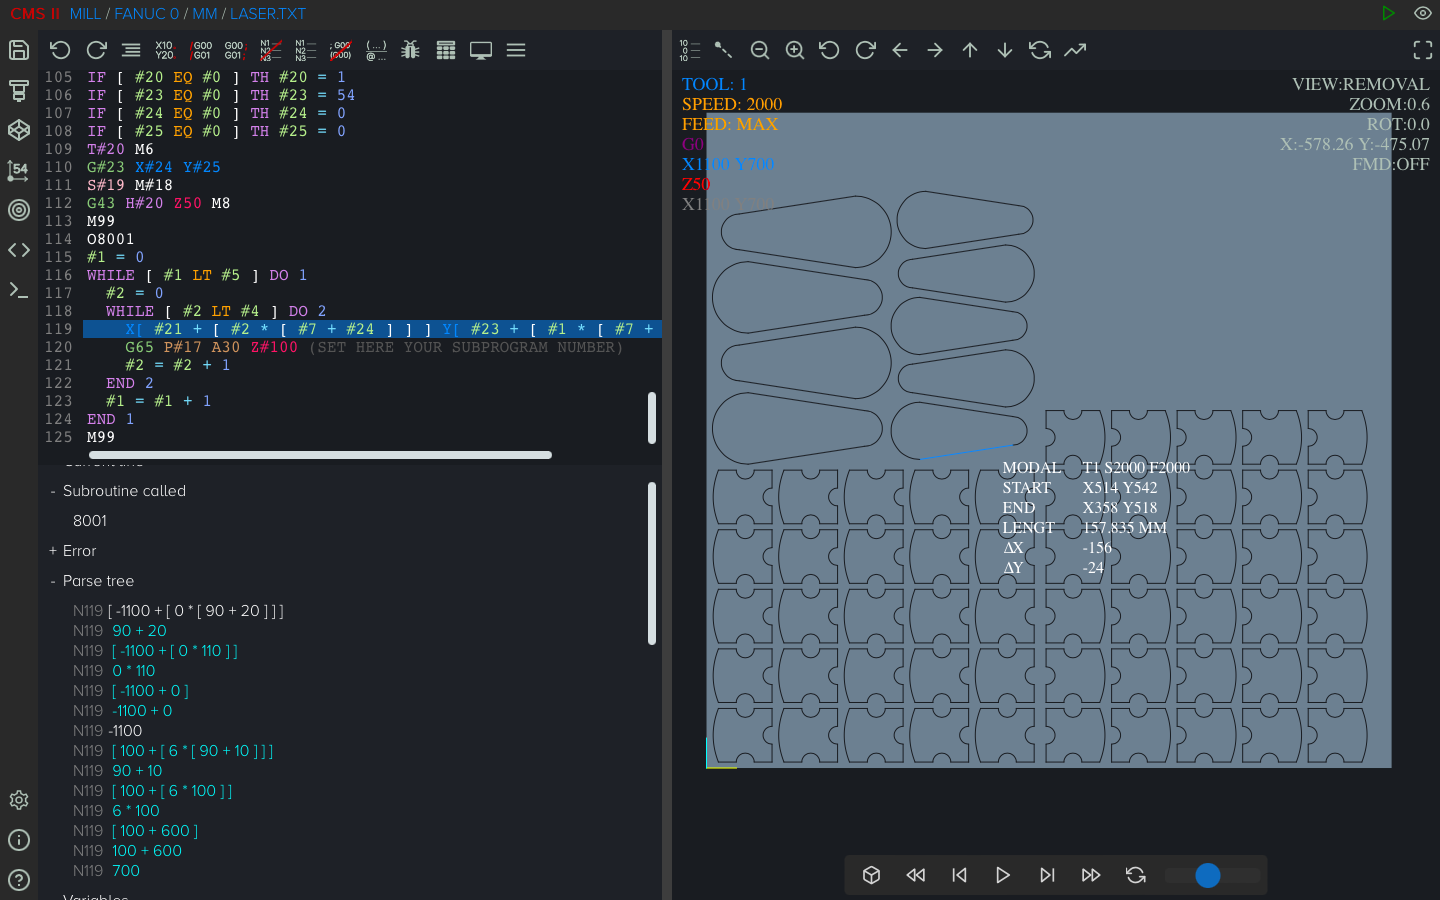Pan view right with arrow icon
The image size is (1440, 900).
(x=935, y=50)
